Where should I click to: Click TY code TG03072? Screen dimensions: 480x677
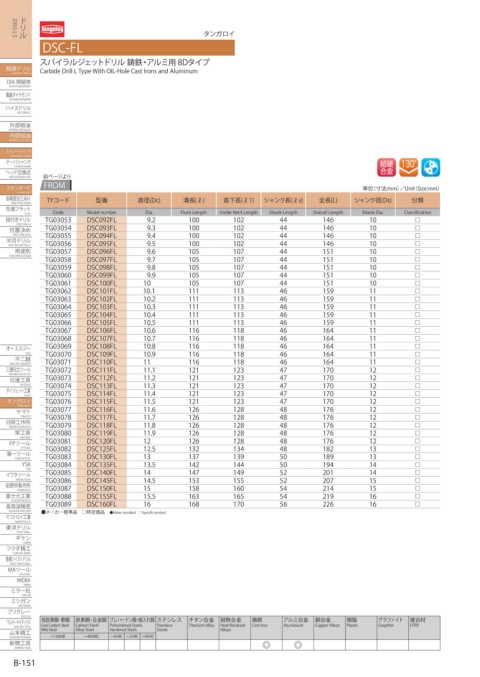[58, 370]
